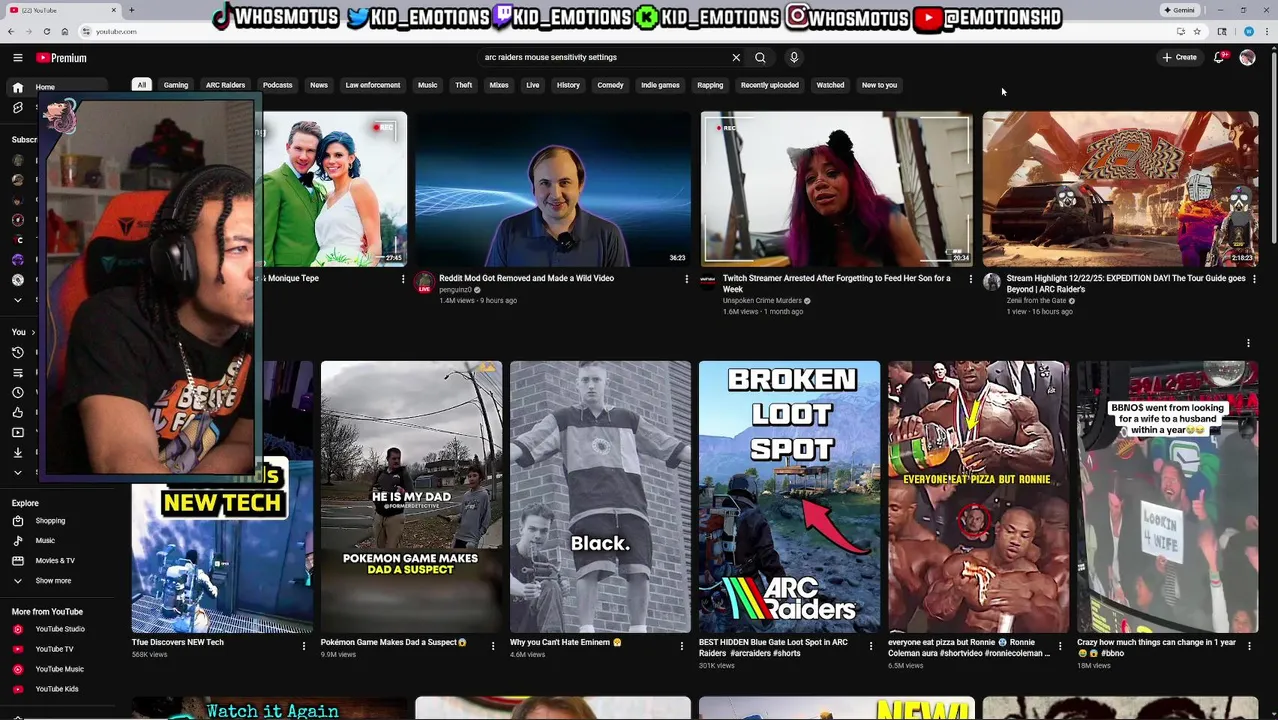Open options for Reddit Mod video
This screenshot has width=1278, height=720.
686,279
